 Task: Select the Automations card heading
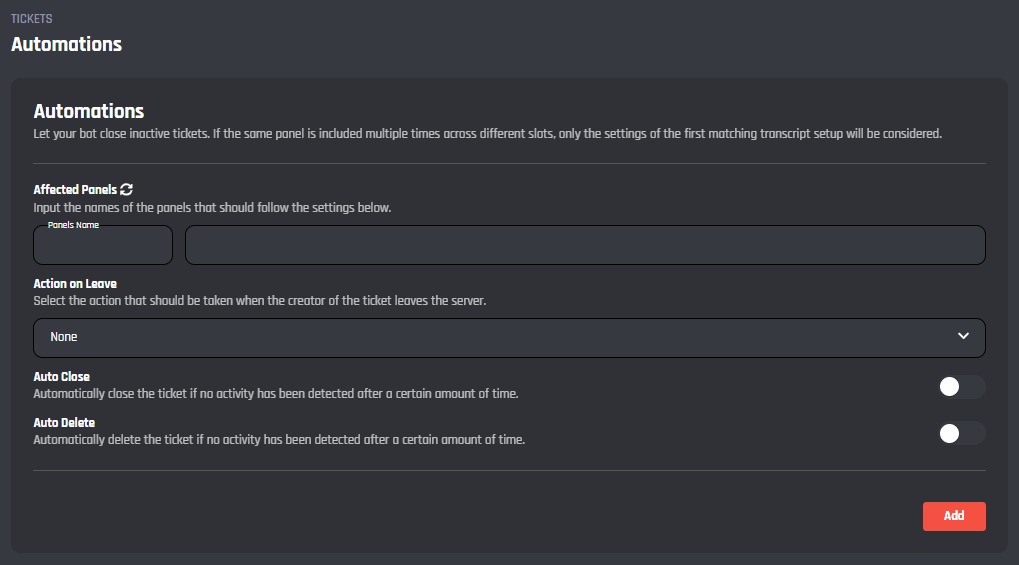89,111
